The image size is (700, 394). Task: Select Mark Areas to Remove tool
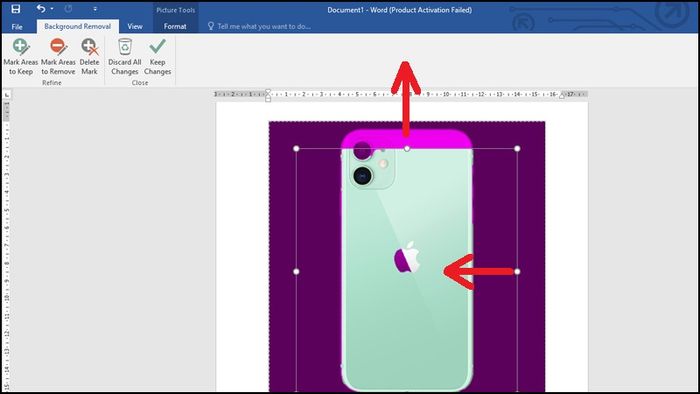(58, 57)
